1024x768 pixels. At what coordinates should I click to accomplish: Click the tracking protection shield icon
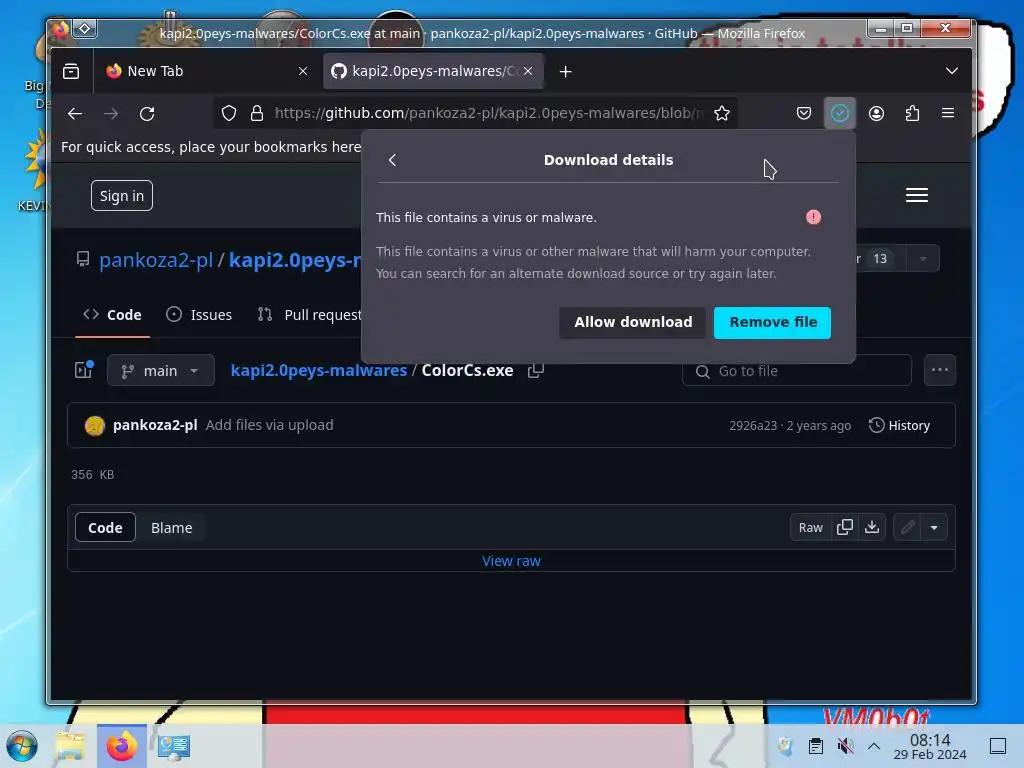(229, 114)
